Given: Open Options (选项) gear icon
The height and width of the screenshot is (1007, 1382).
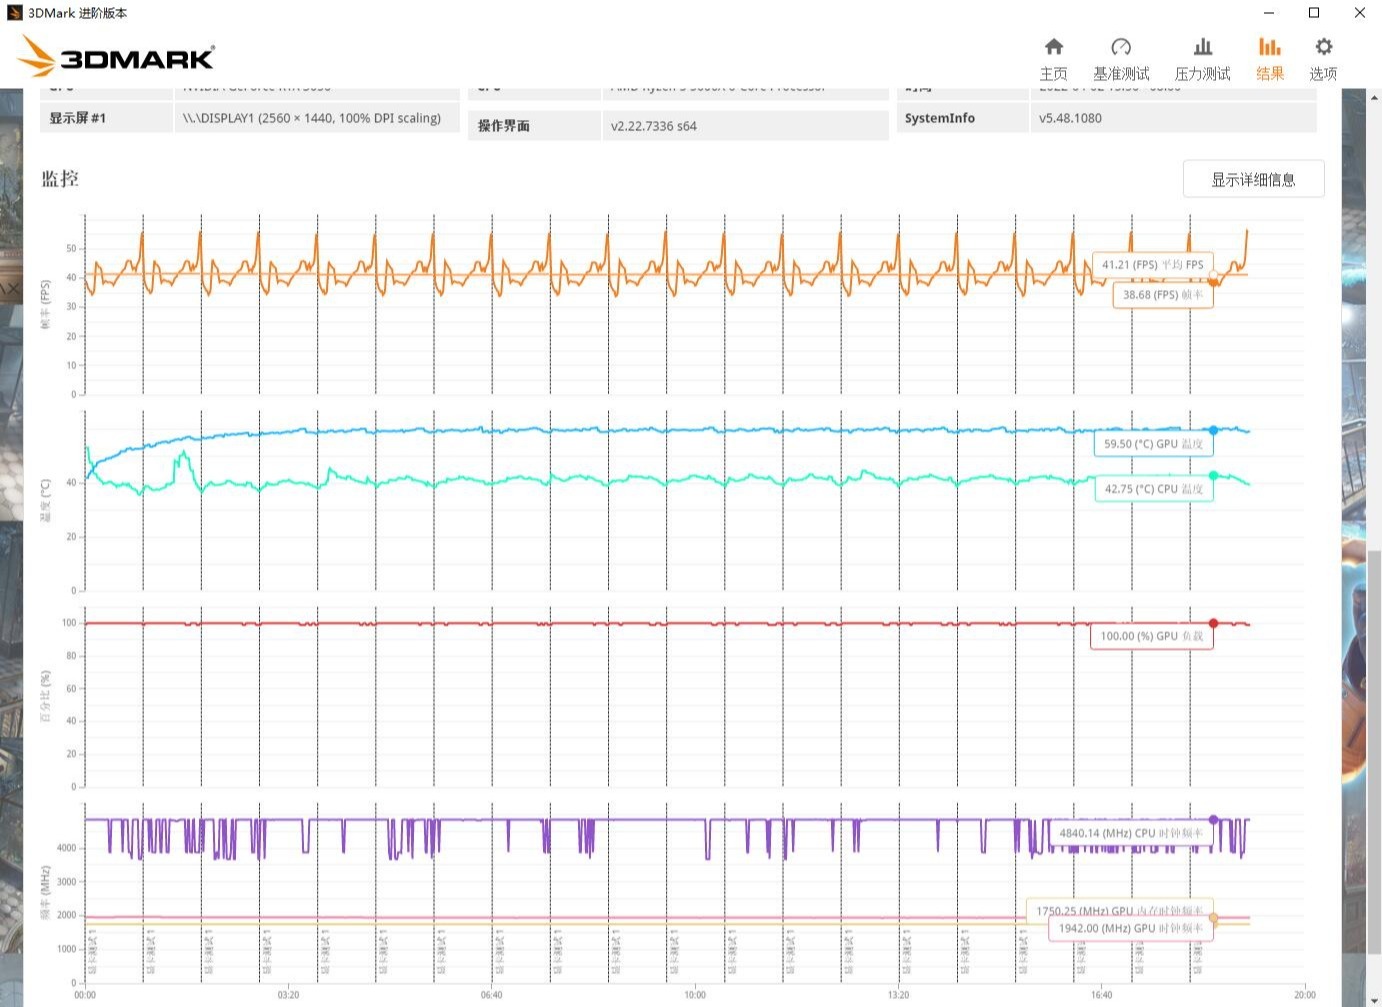Looking at the screenshot, I should tap(1323, 59).
